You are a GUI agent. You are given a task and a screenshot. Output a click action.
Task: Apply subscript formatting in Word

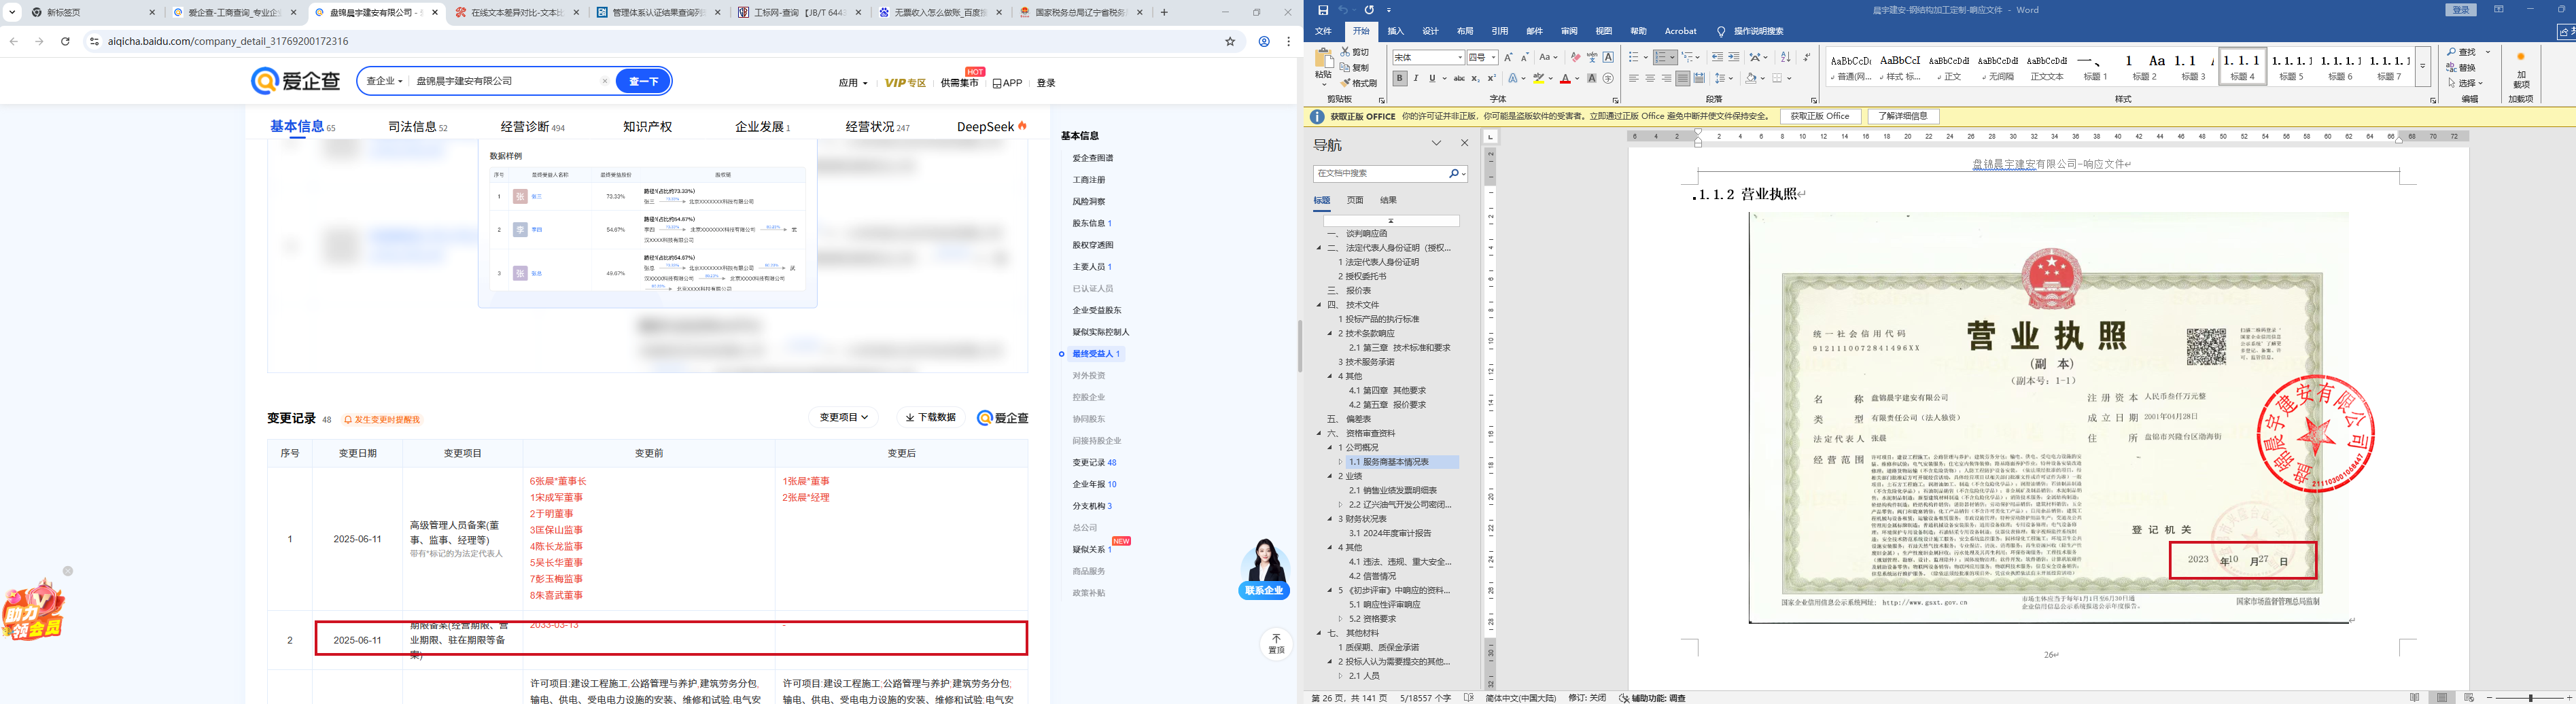click(x=1475, y=78)
